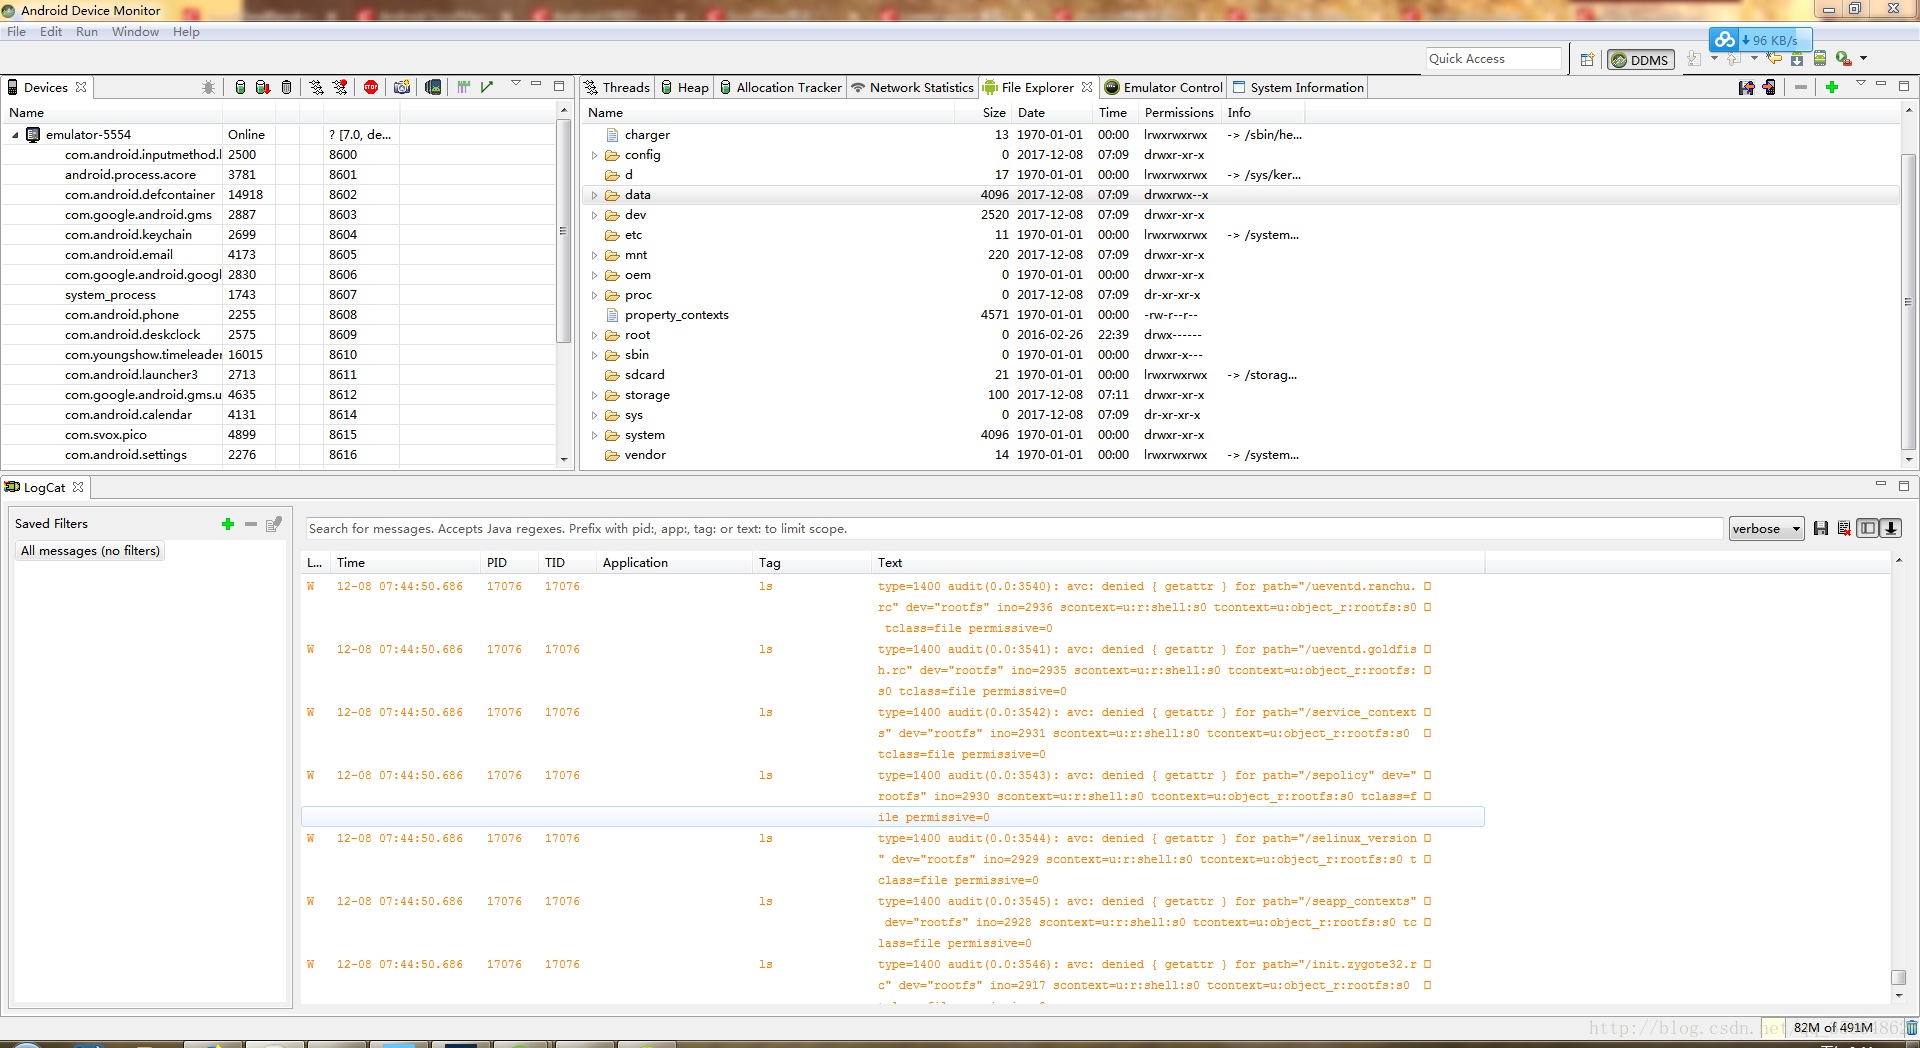
Task: Dump View Hierarchy for UI Automator
Action: pos(433,87)
